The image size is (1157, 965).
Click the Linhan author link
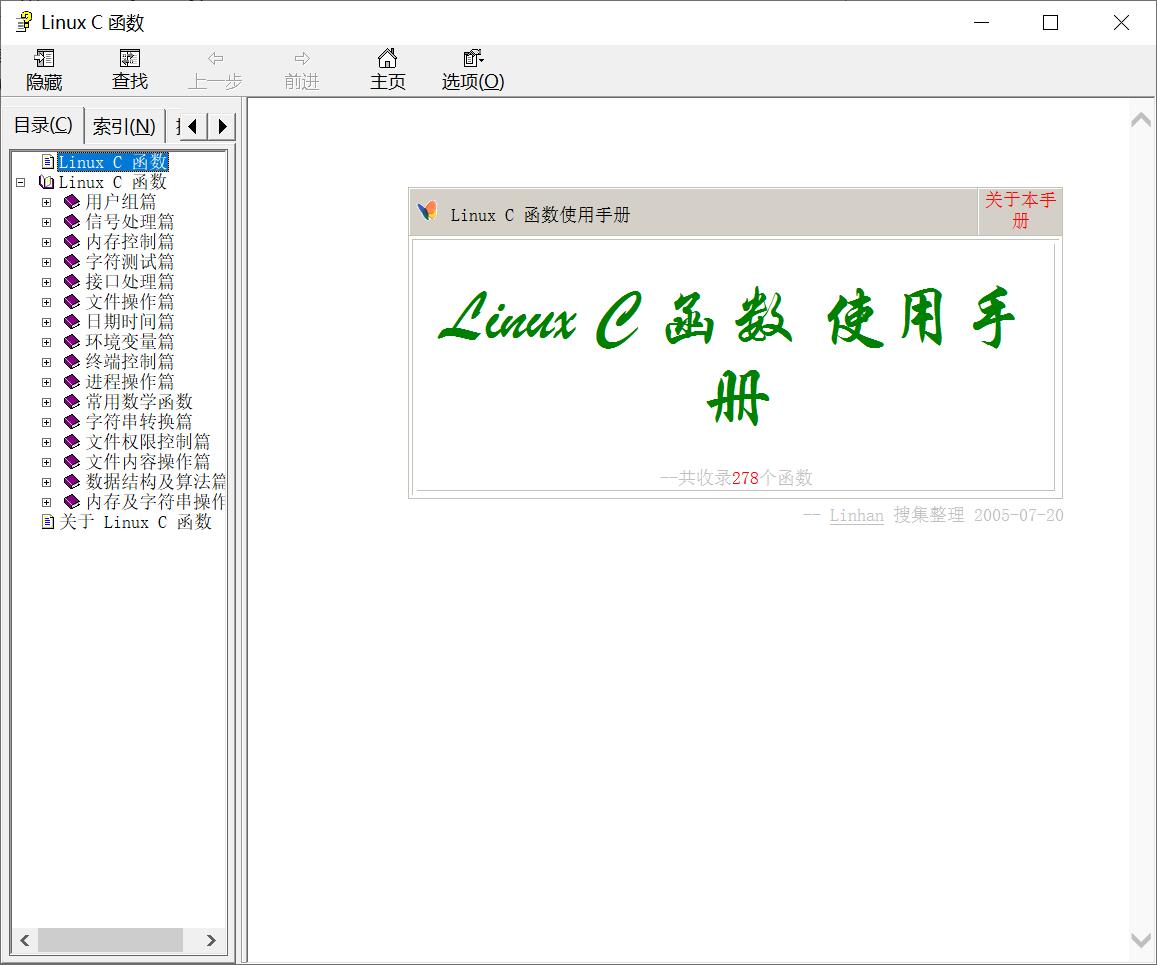856,516
